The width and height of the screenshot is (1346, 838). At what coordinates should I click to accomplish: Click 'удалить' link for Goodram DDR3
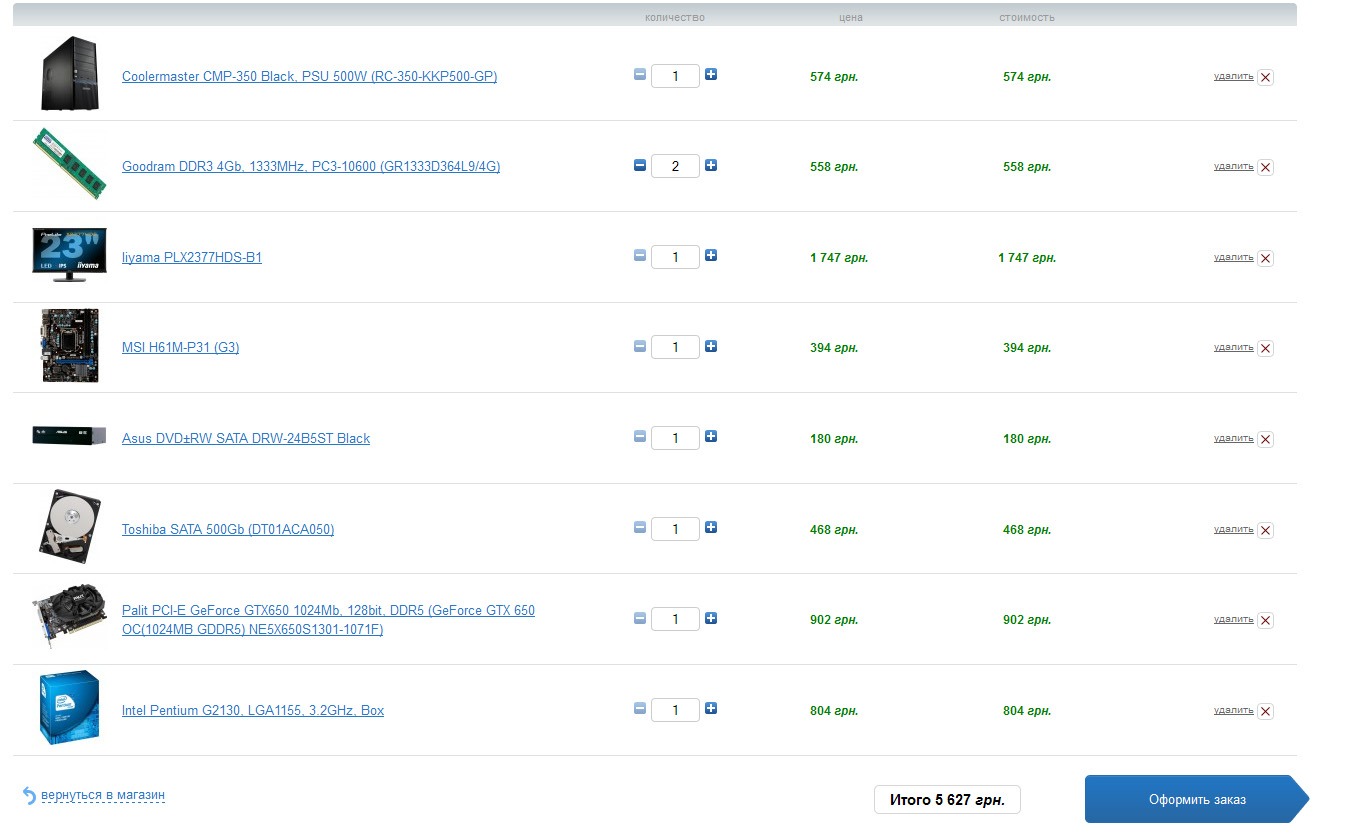tap(1233, 166)
